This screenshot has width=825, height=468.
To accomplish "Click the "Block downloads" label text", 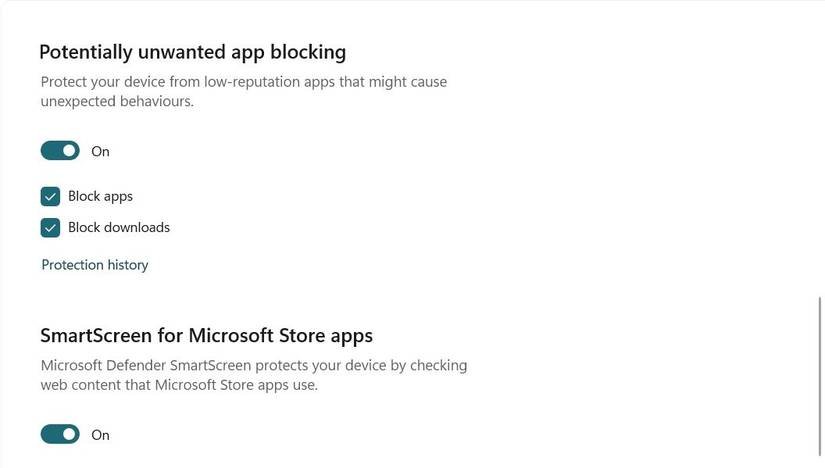I will coord(119,228).
